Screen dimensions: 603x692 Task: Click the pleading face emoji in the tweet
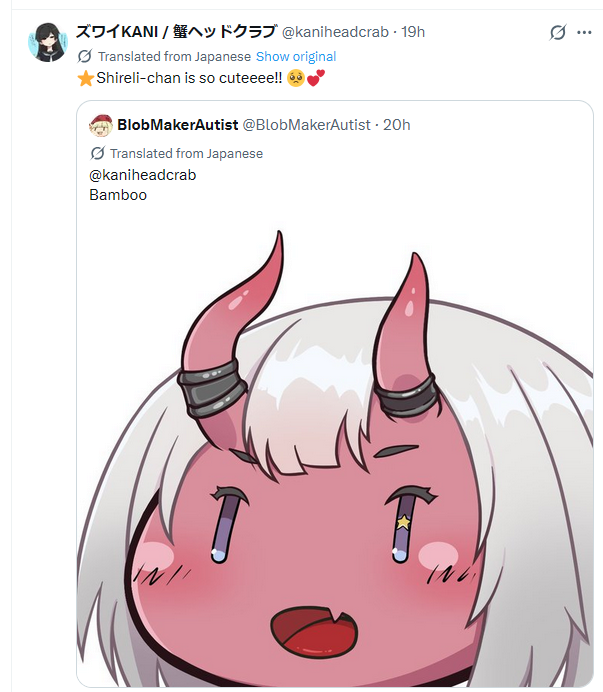[x=296, y=78]
